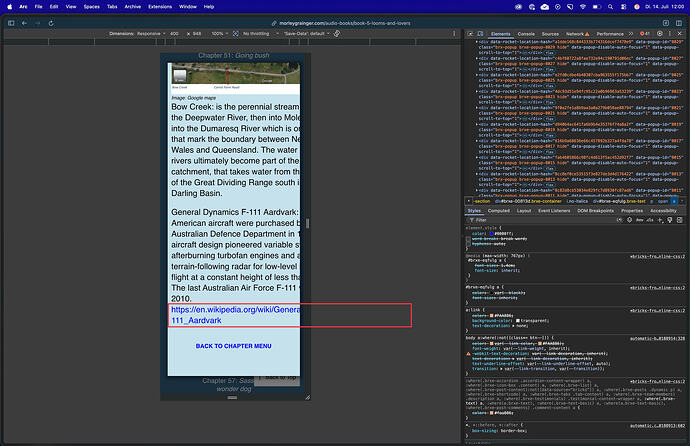This screenshot has height=446, width=690.
Task: Click the device pixel ratio icon after zoom
Action: coord(236,33)
